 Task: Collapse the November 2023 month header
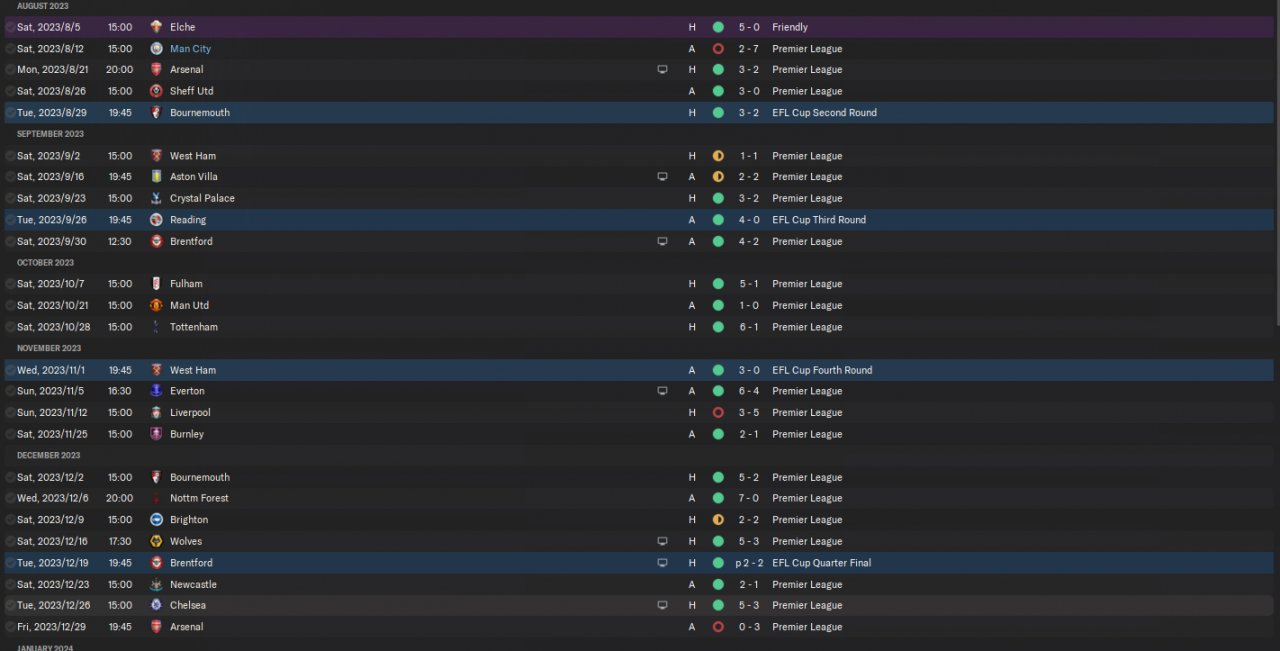[49, 348]
